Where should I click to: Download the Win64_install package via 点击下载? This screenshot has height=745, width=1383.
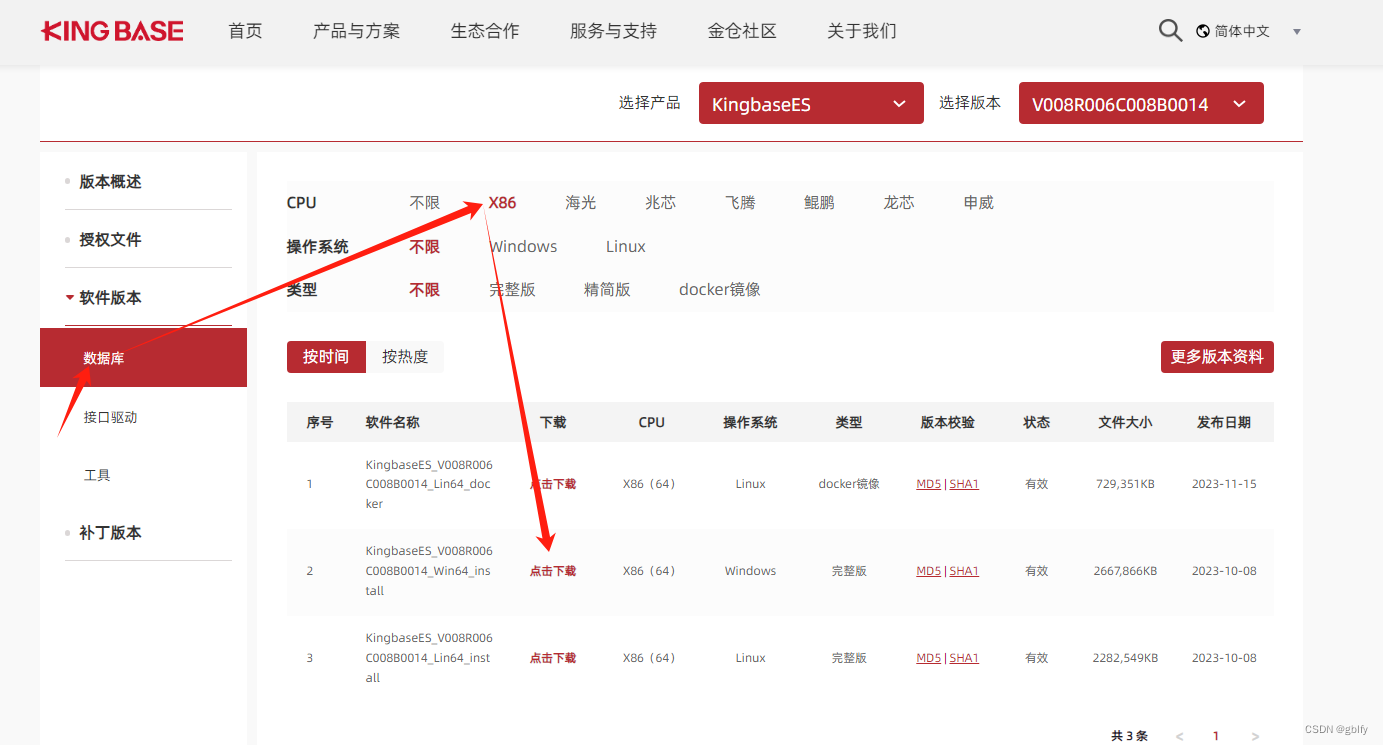point(552,570)
